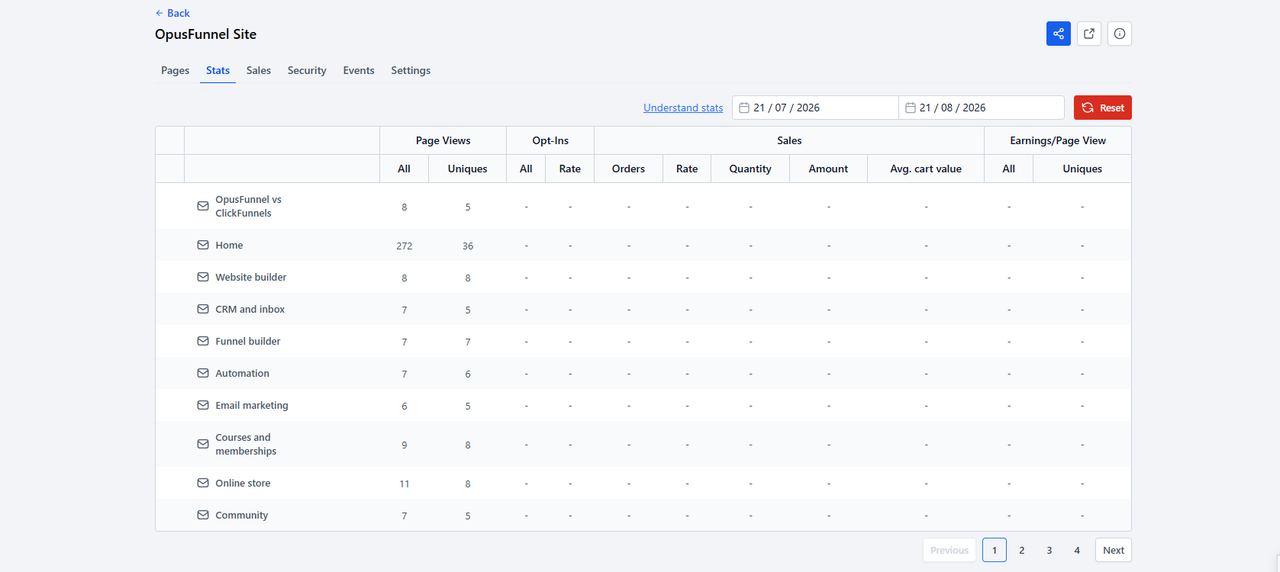Open the Sales tab
Screen dimensions: 1280x572
(x=259, y=70)
